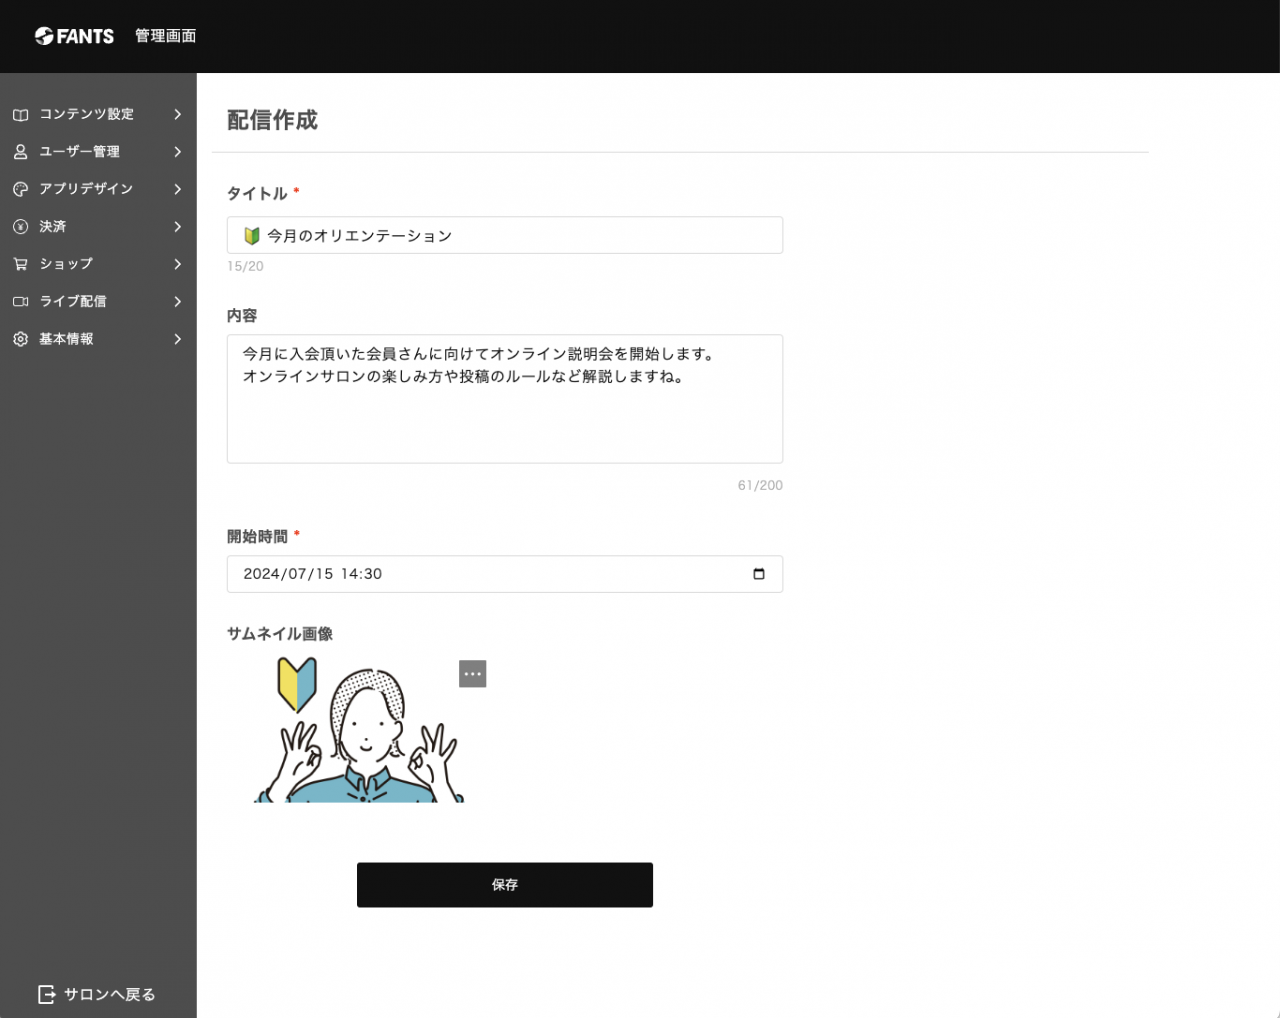Click the 開始時間 field label
The width and height of the screenshot is (1280, 1018).
pyautogui.click(x=257, y=537)
